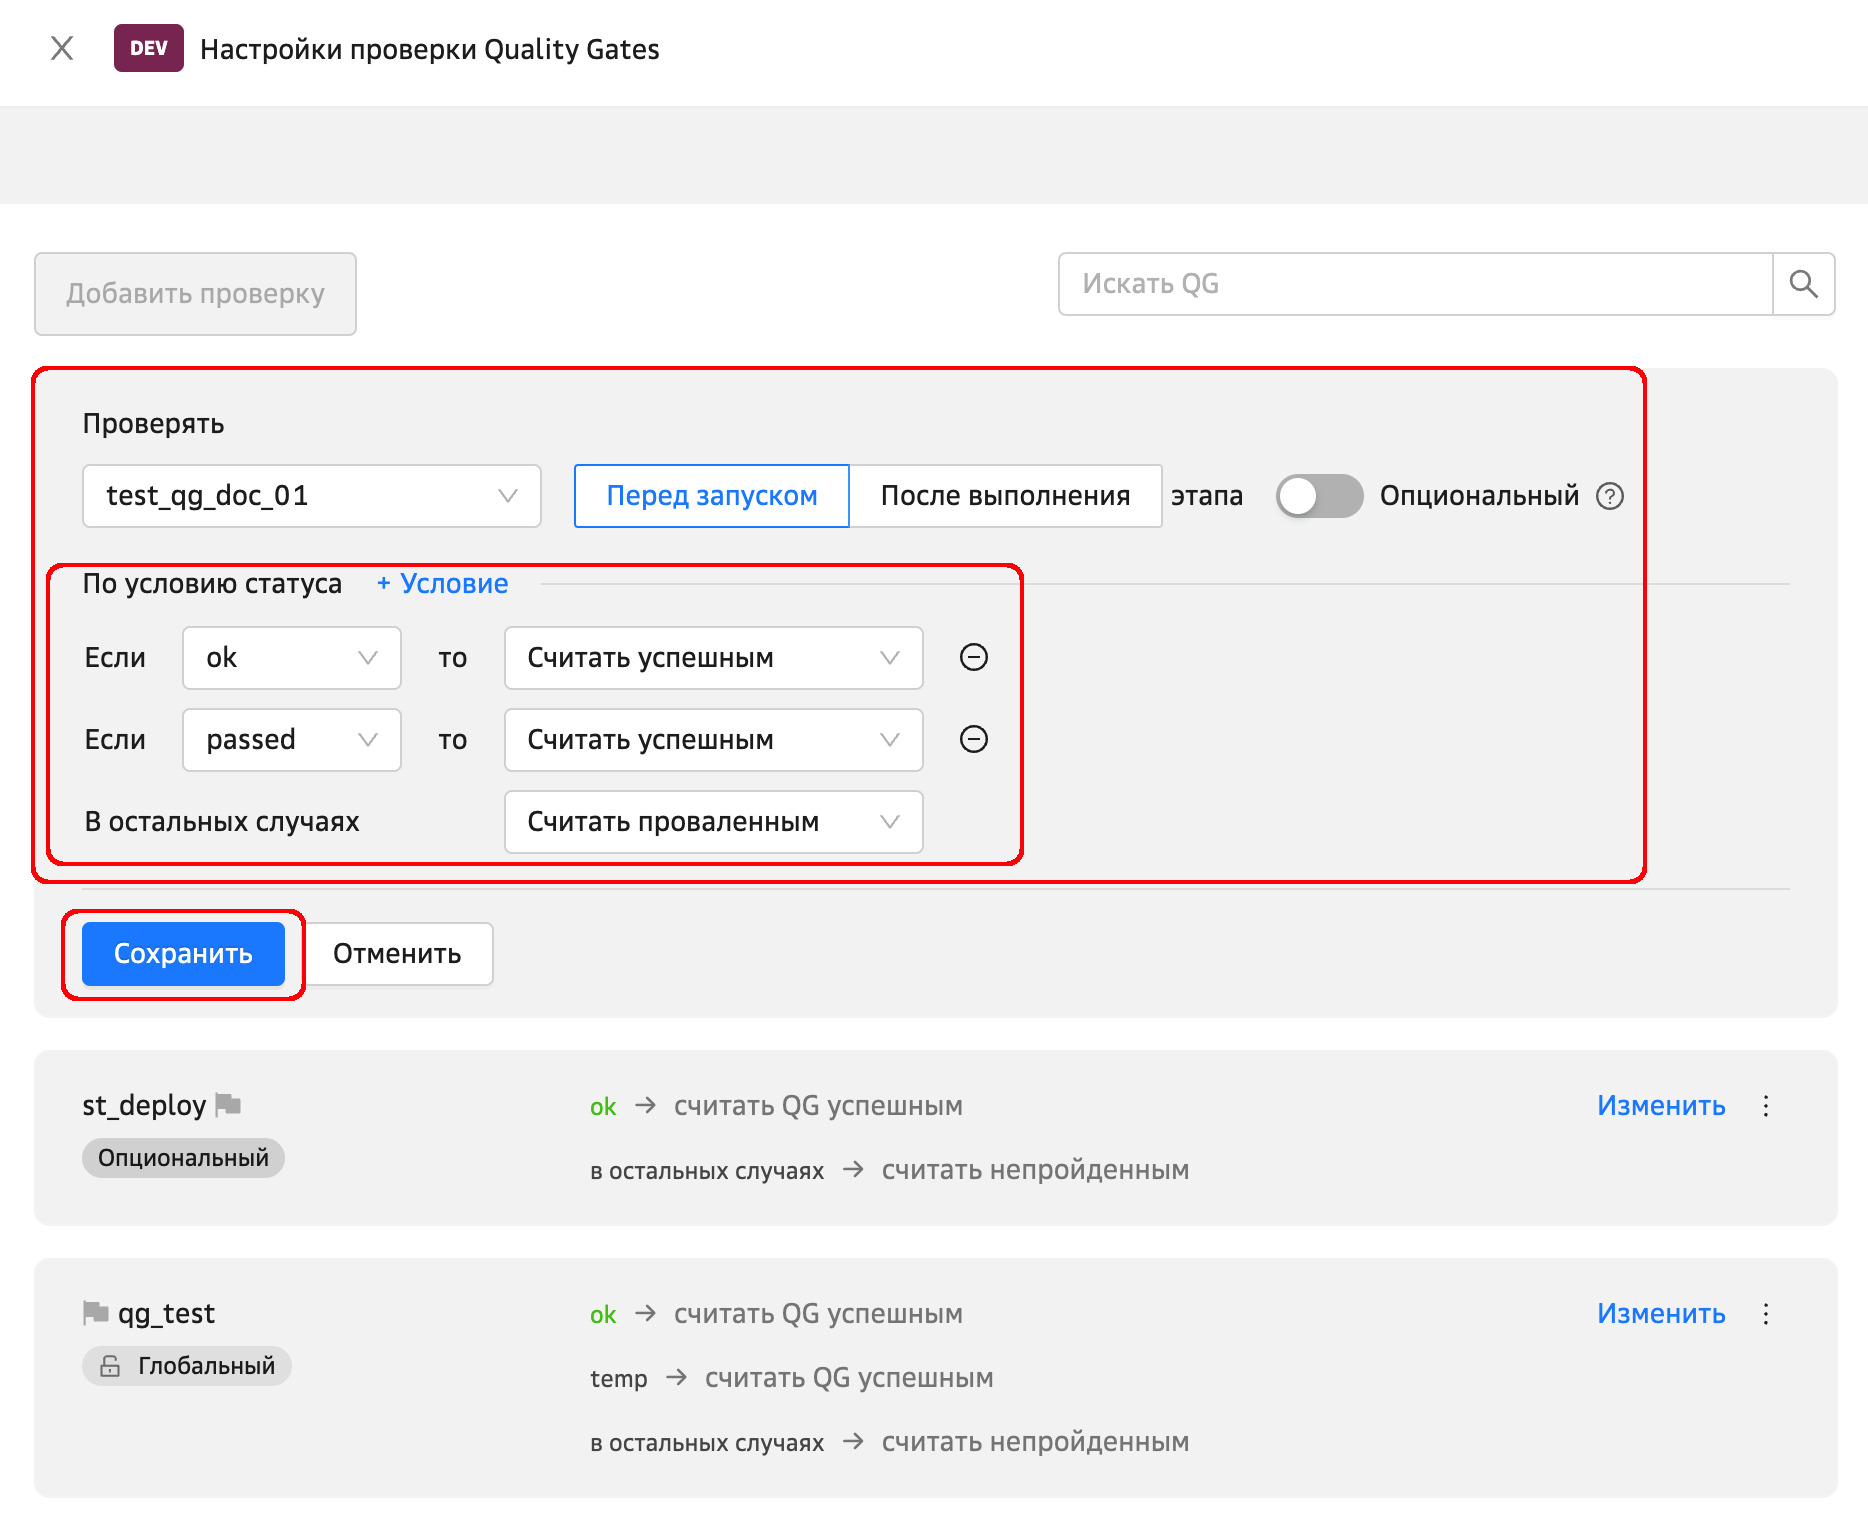Click the search magnifier icon

[x=1803, y=284]
